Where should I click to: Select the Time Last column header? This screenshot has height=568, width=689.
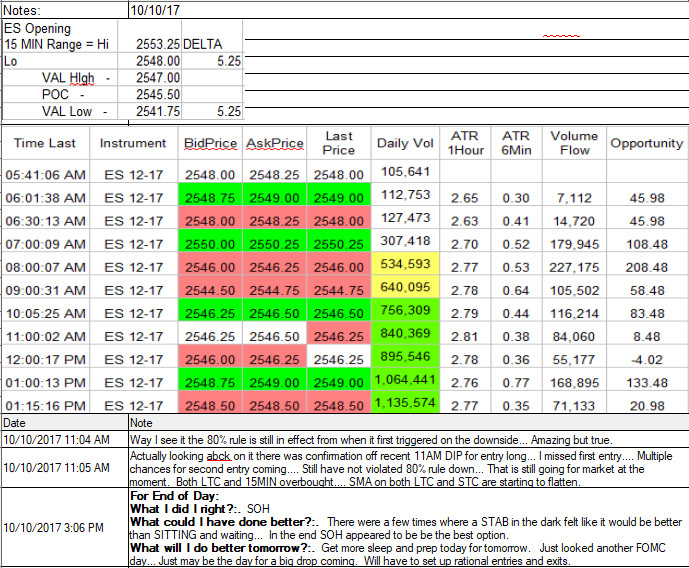[45, 143]
